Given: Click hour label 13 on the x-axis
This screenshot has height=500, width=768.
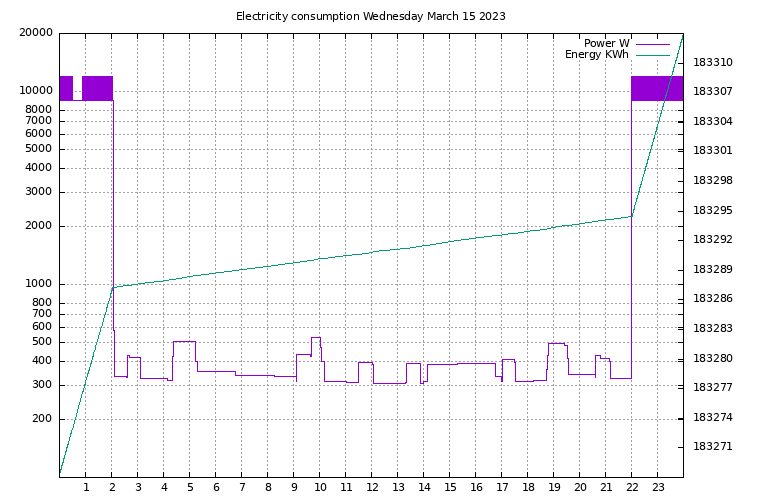Looking at the screenshot, I should tap(398, 487).
